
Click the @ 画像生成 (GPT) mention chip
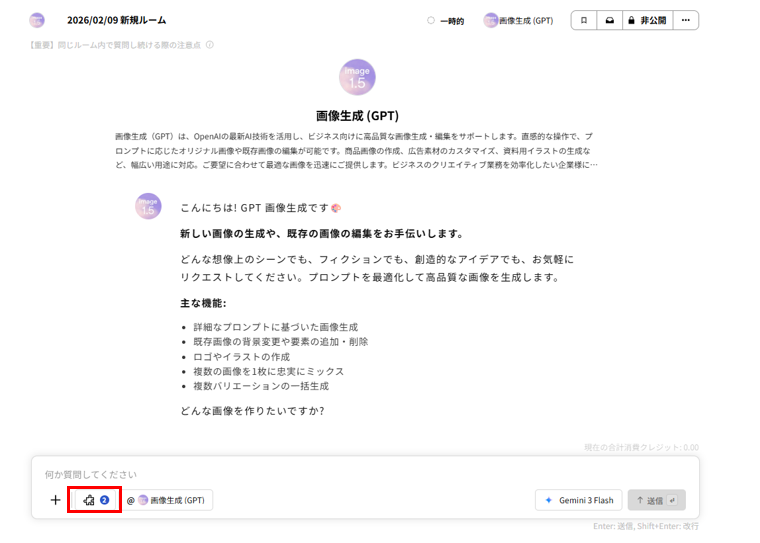click(168, 500)
